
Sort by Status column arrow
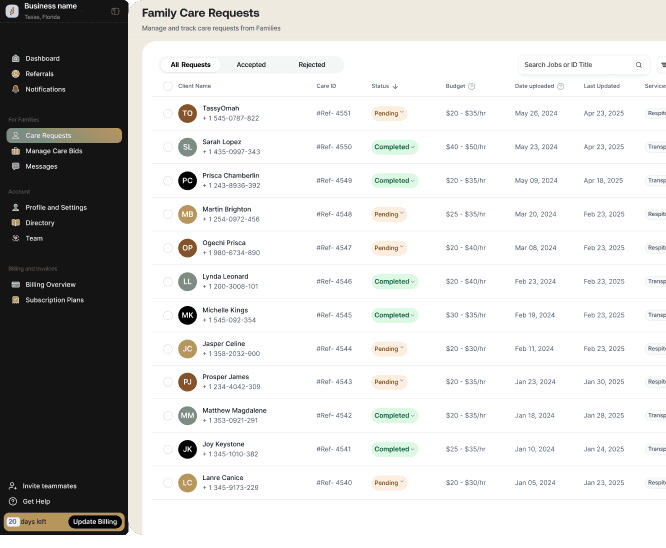tap(395, 86)
